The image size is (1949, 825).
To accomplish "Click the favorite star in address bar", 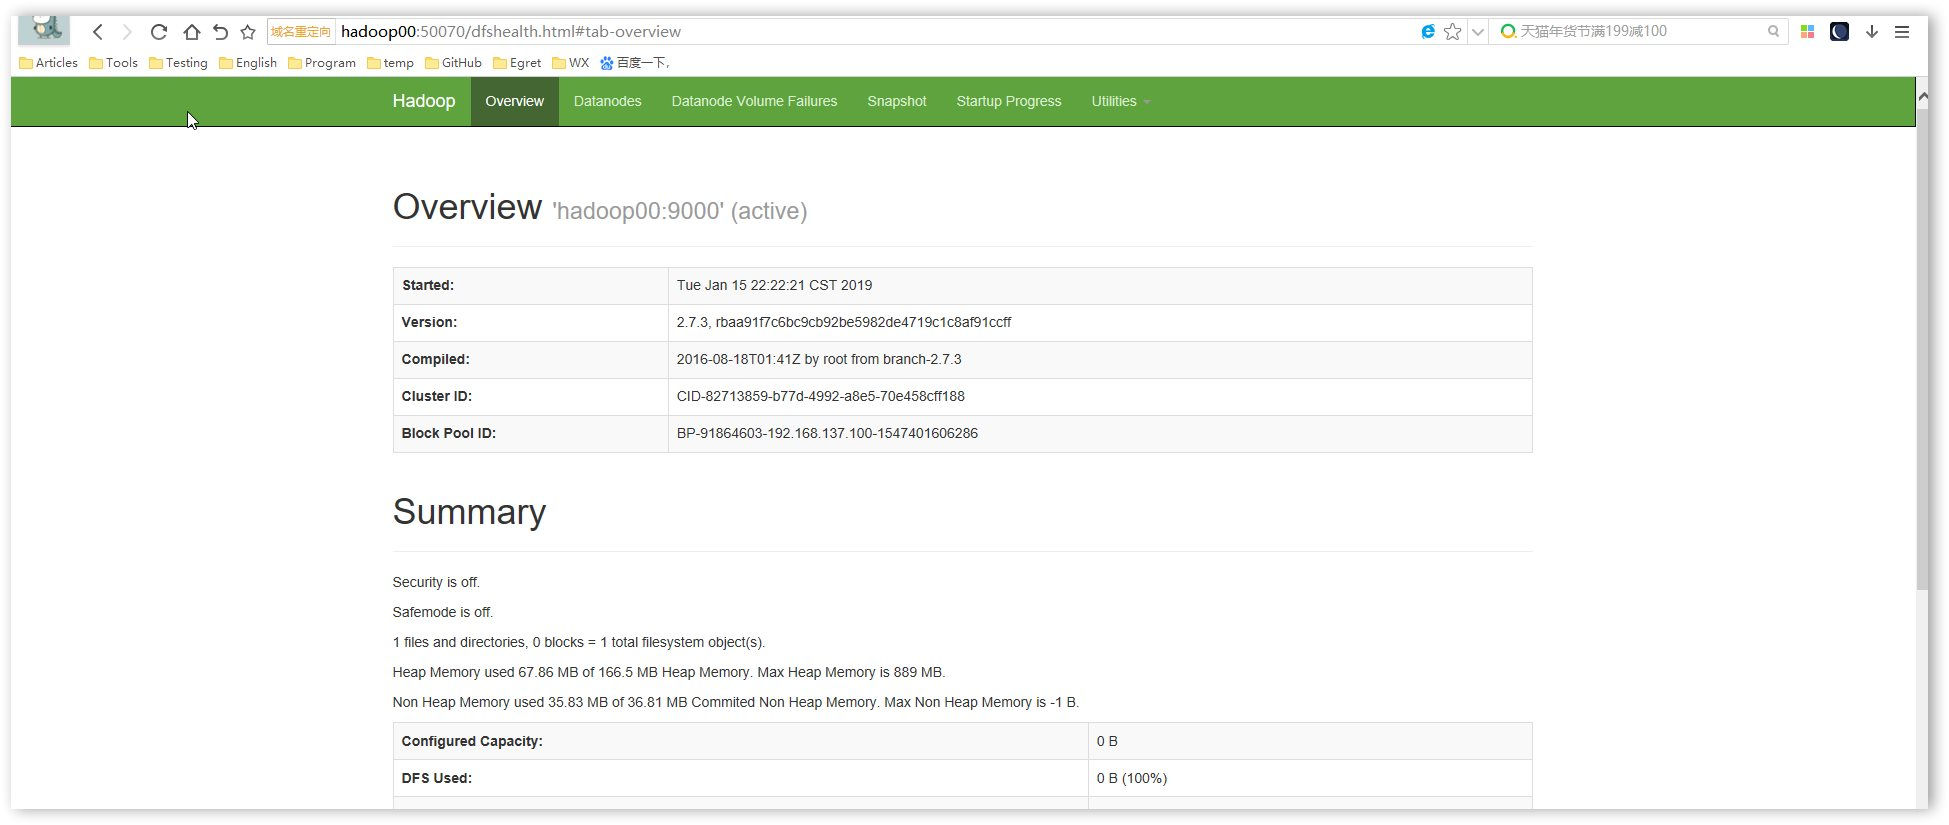I will 1453,32.
